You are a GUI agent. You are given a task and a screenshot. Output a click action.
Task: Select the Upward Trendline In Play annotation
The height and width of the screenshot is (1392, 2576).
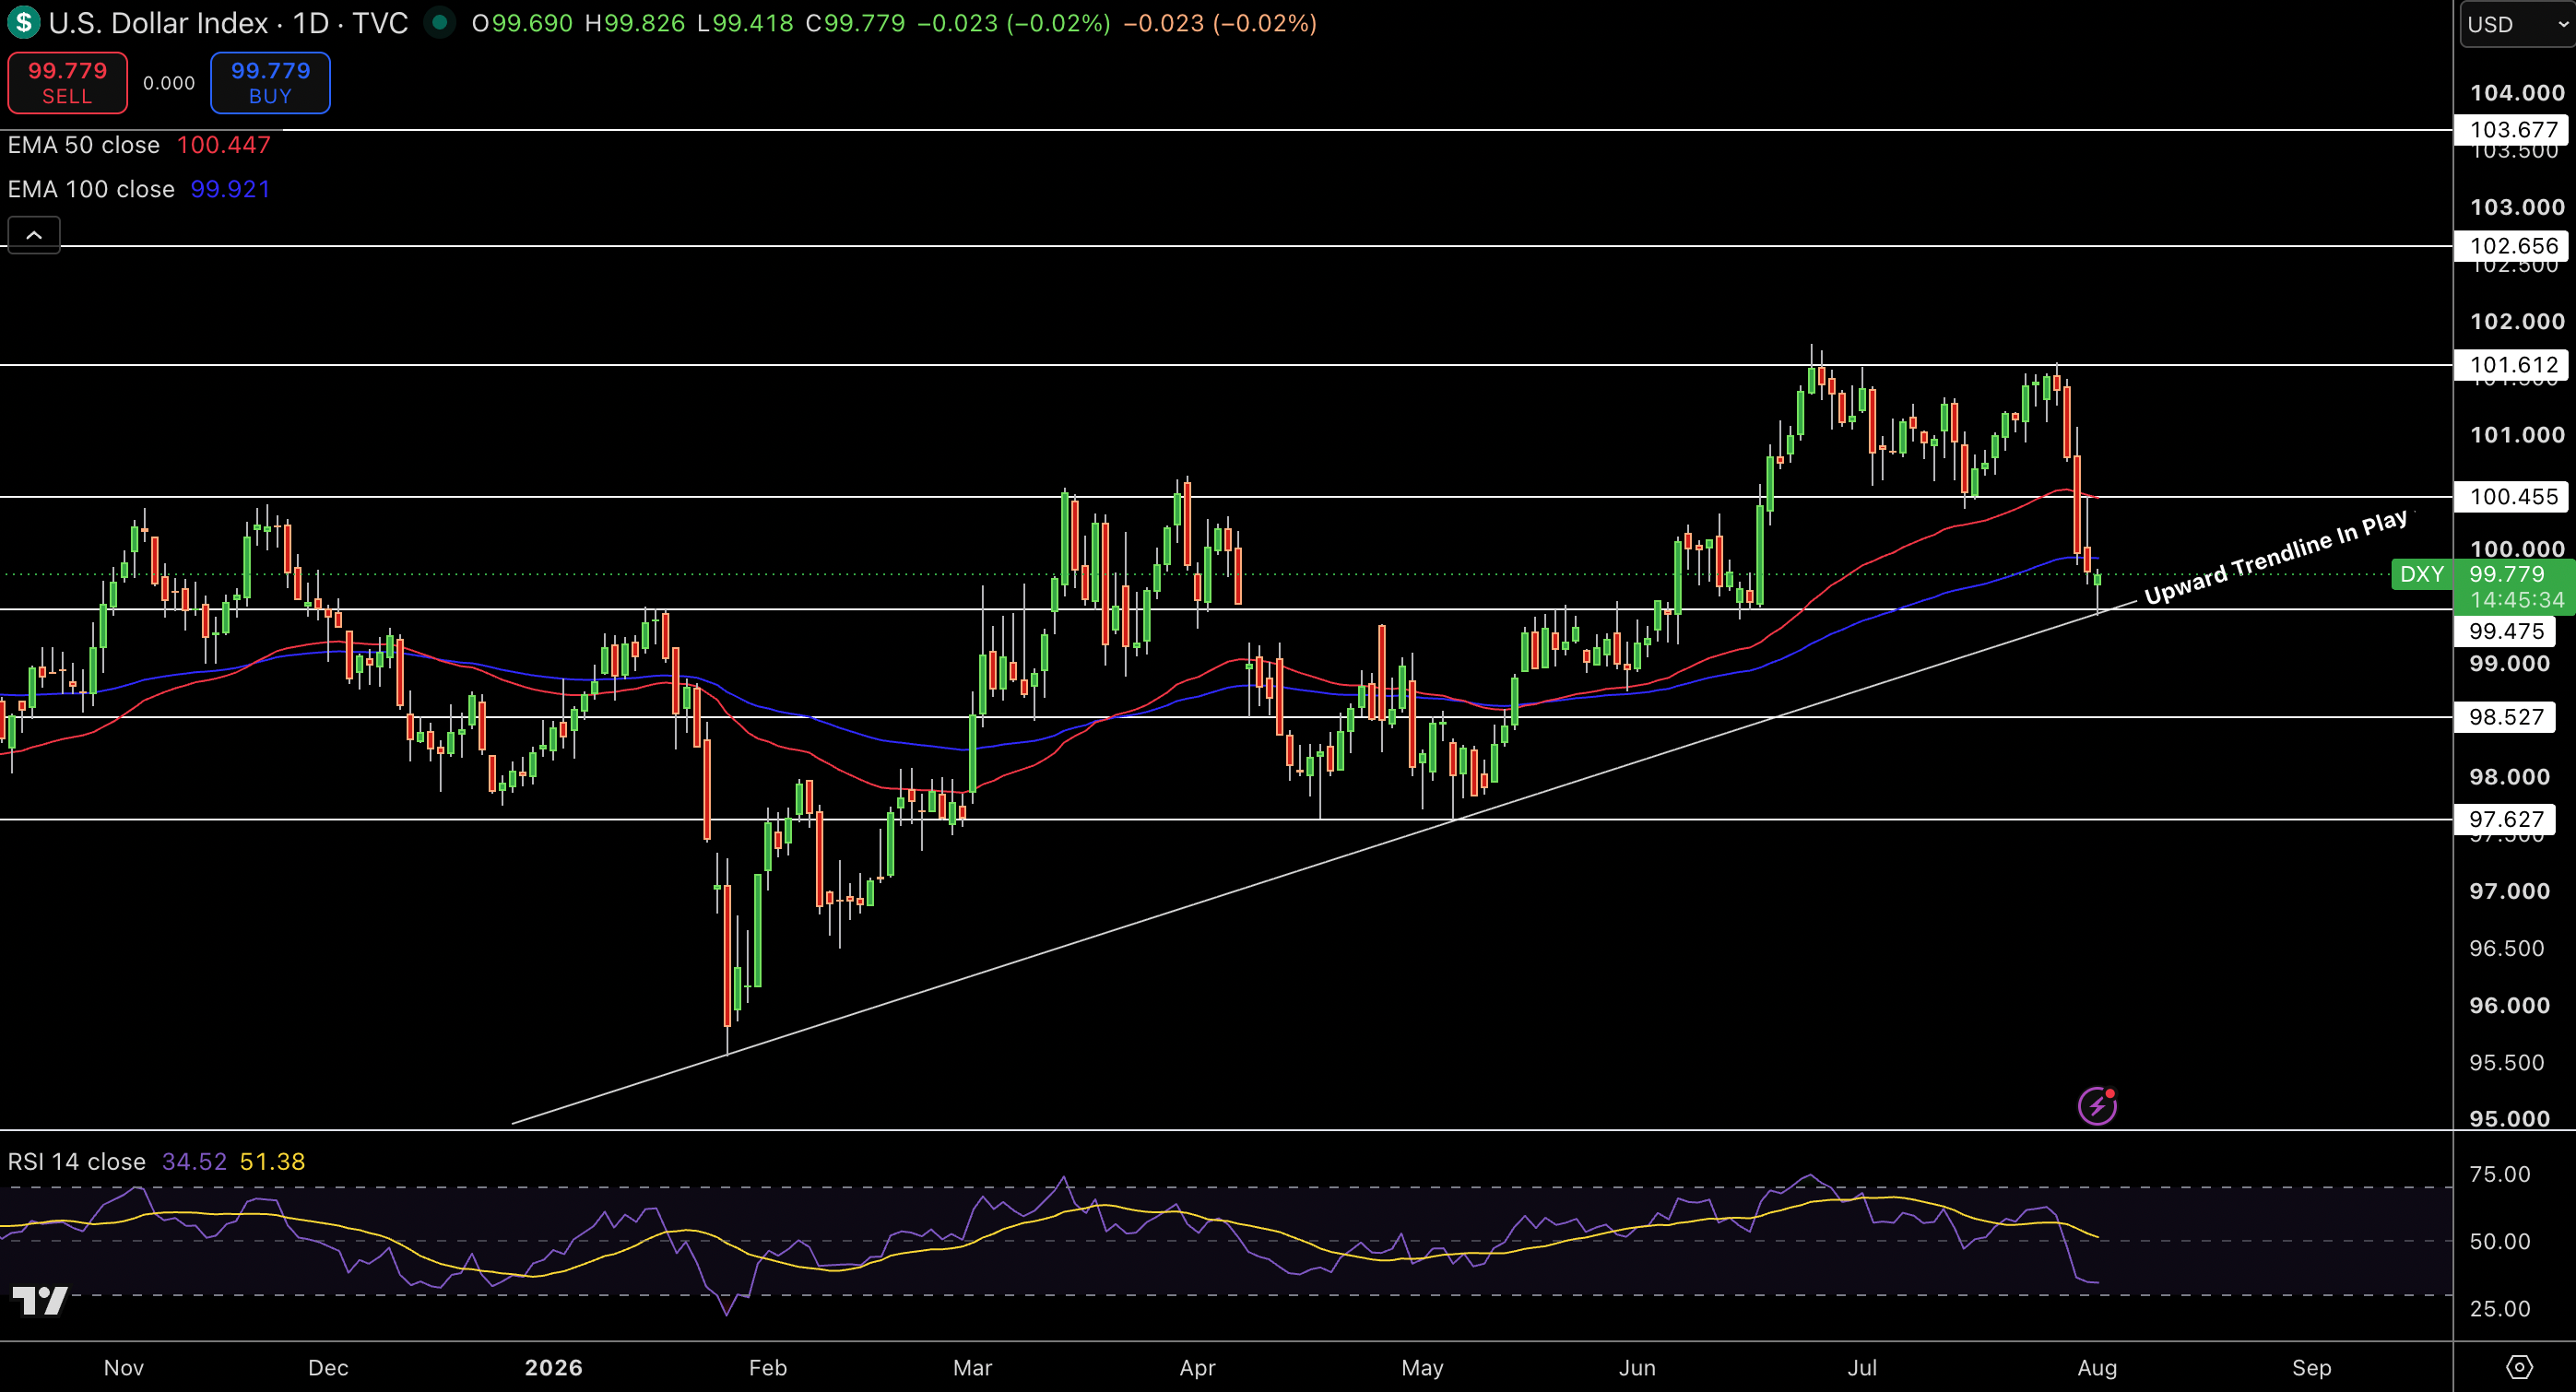tap(2276, 557)
